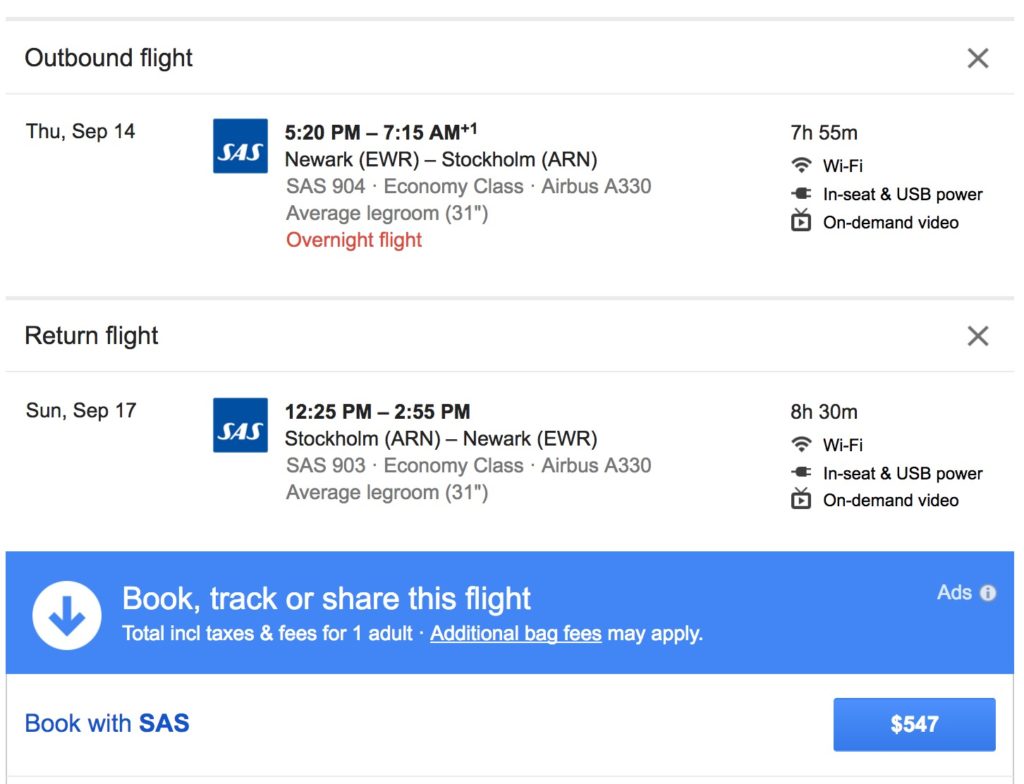Viewport: 1024px width, 784px height.
Task: Click the Book with SAS text
Action: click(x=107, y=723)
